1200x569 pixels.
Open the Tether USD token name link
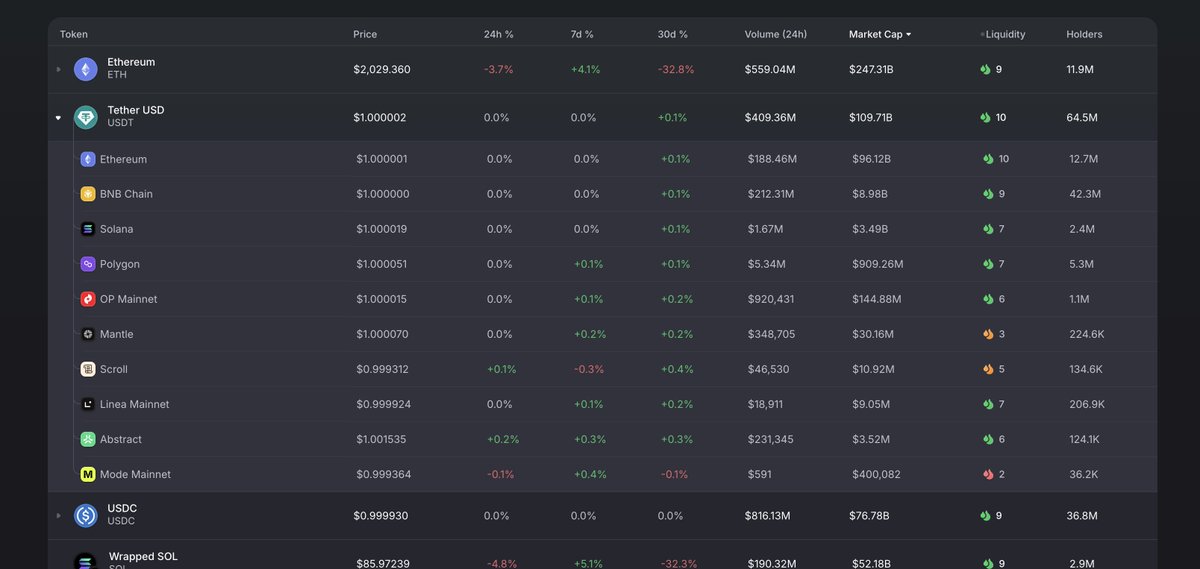pyautogui.click(x=136, y=110)
